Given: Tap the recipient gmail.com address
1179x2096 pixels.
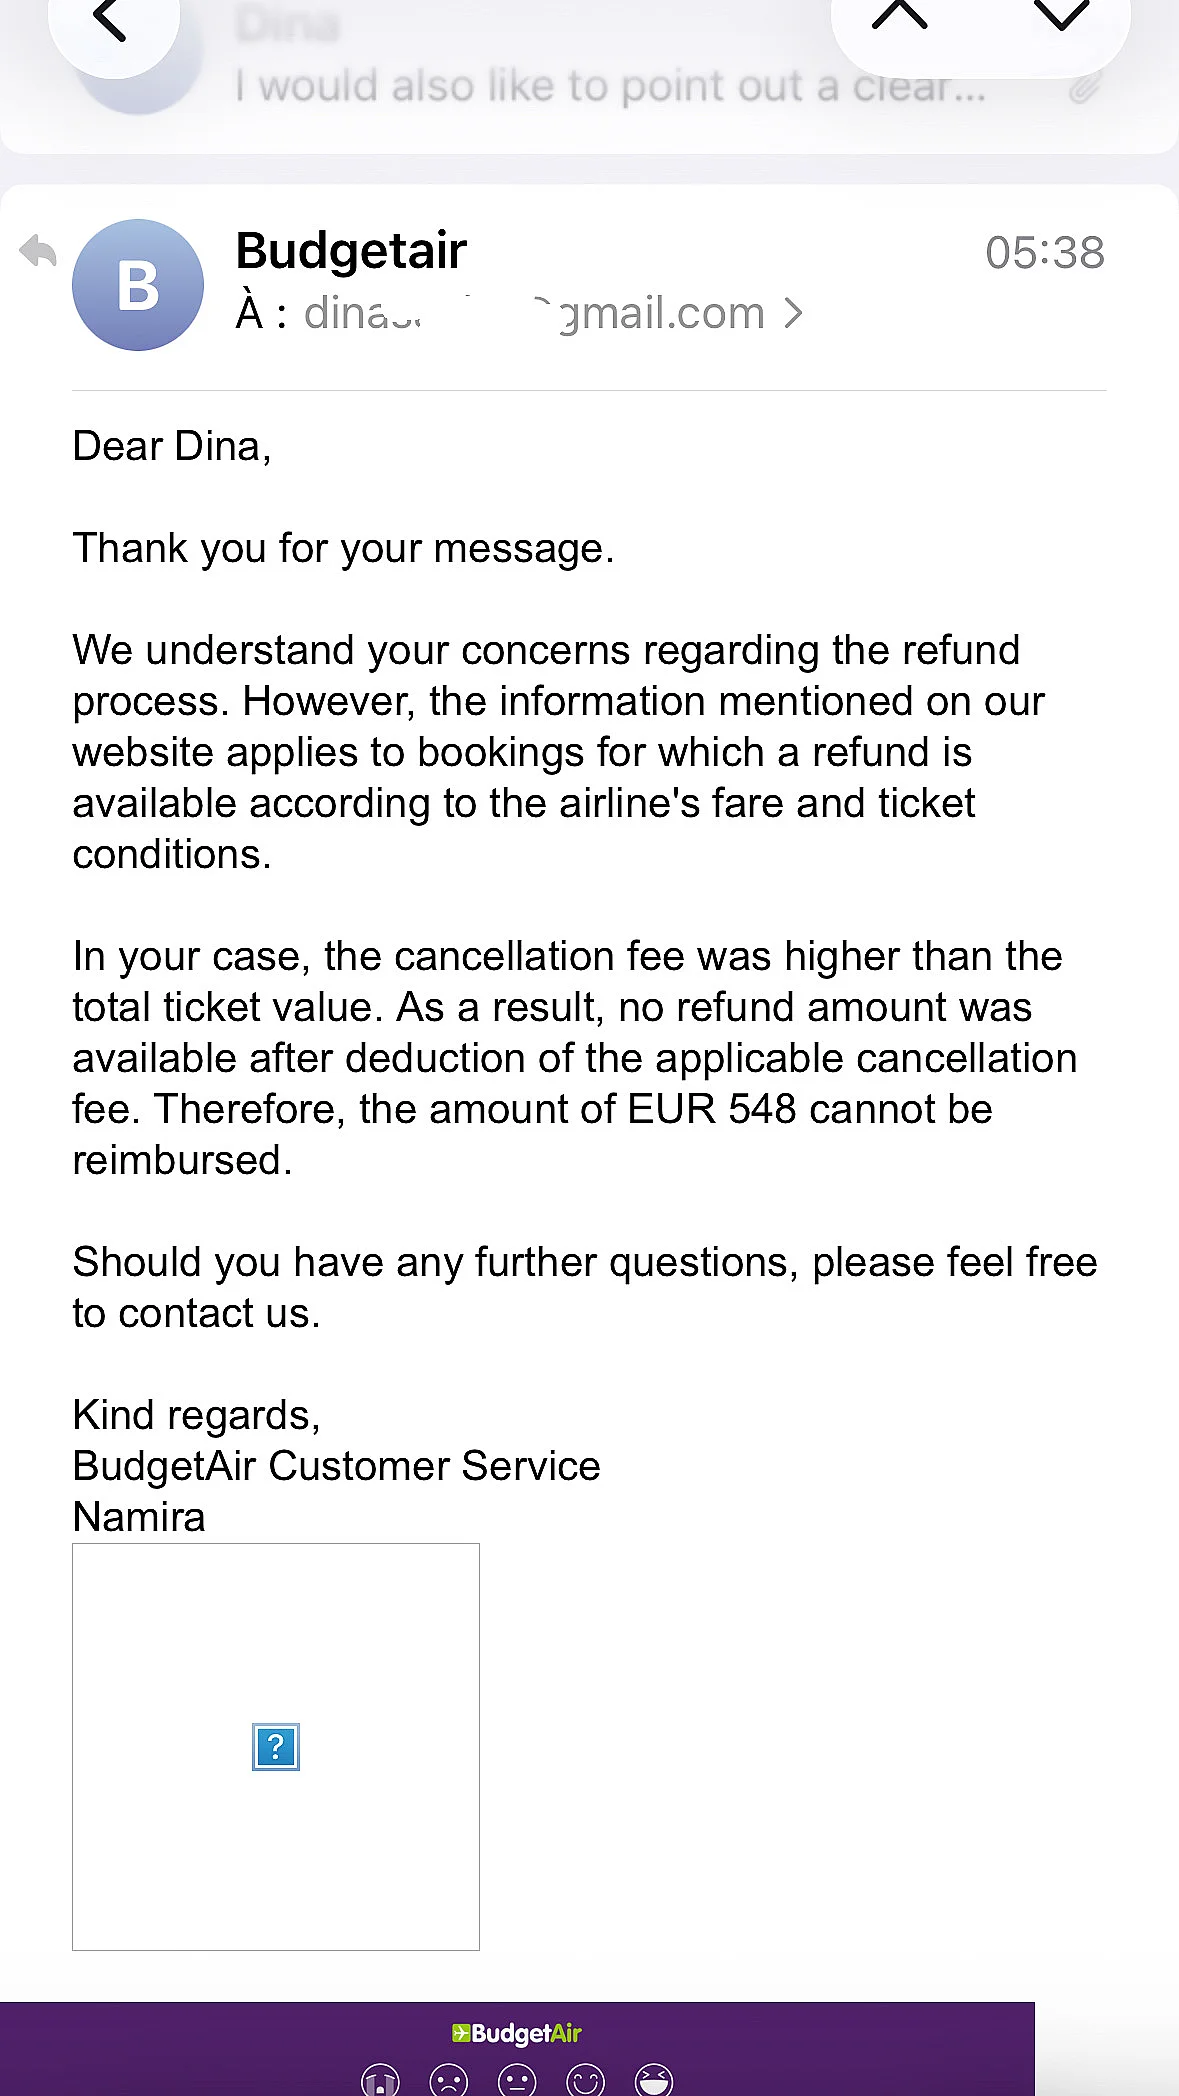Looking at the screenshot, I should click(534, 313).
